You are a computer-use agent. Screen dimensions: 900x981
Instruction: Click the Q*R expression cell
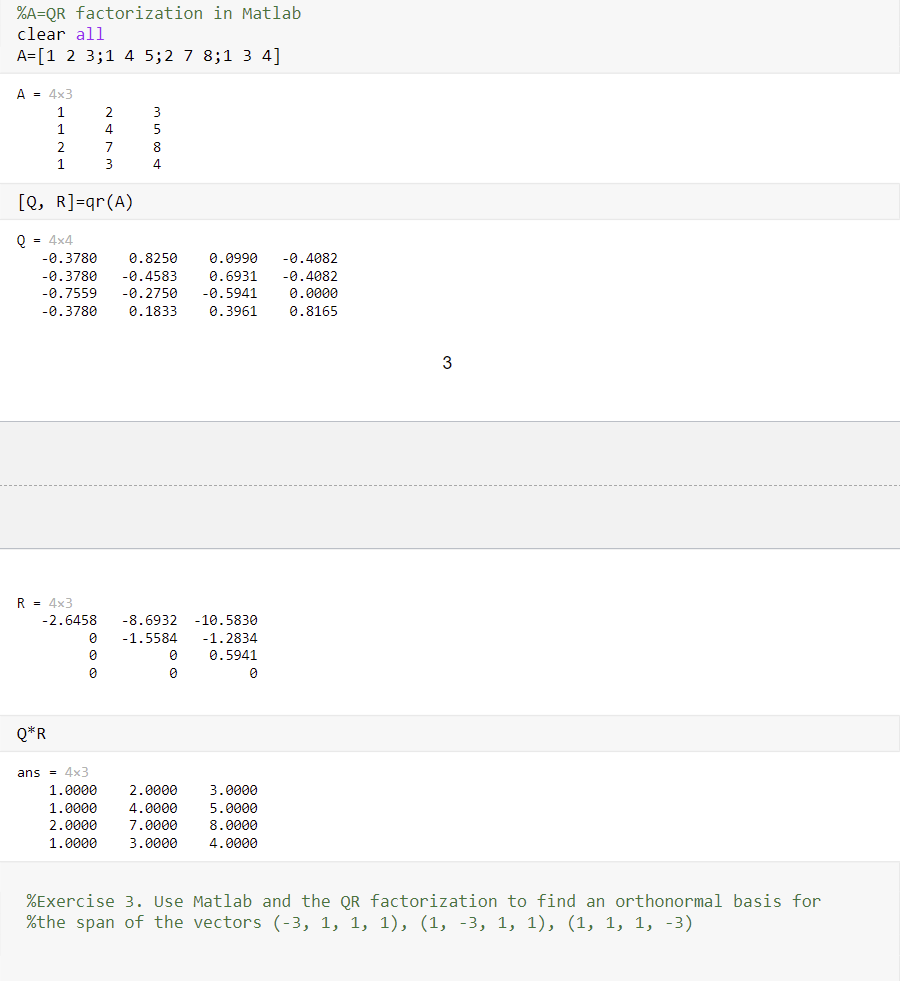coord(30,733)
